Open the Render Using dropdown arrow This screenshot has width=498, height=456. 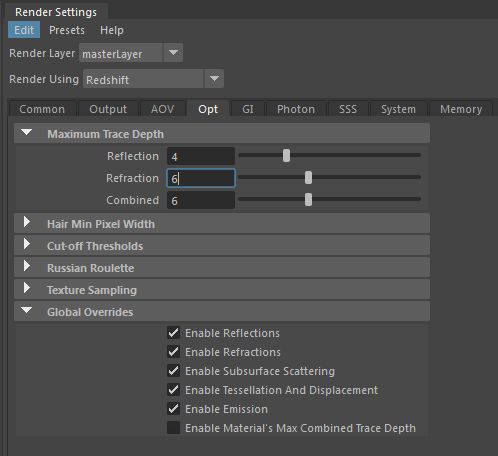click(214, 79)
